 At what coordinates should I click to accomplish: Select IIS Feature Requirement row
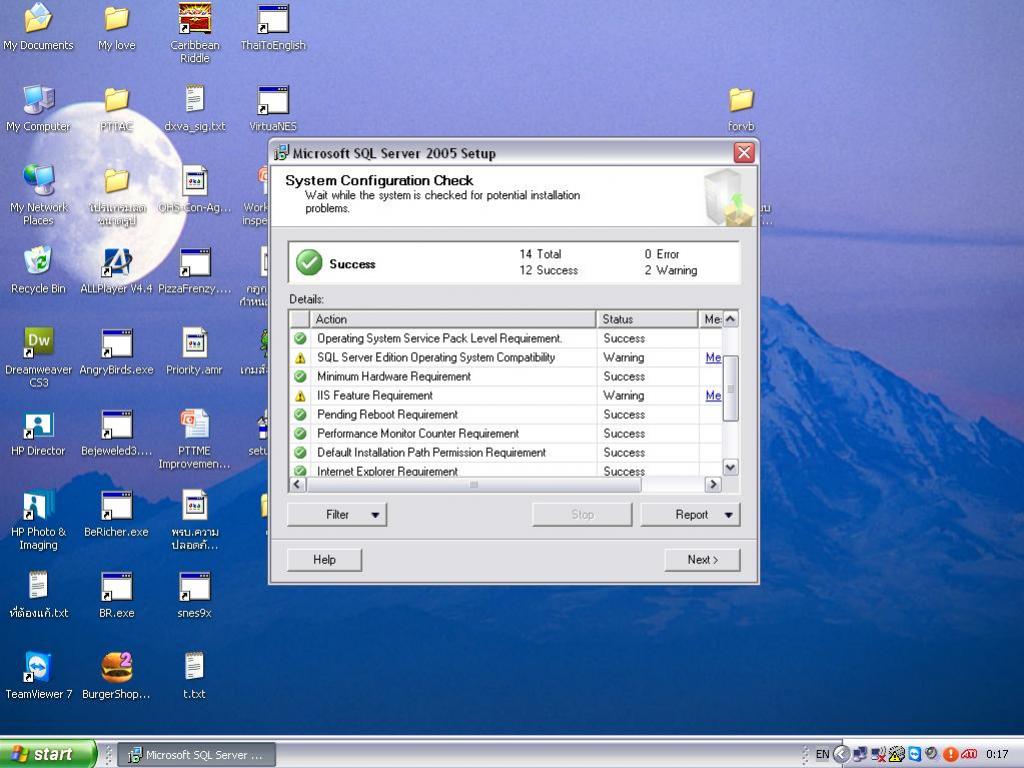506,395
